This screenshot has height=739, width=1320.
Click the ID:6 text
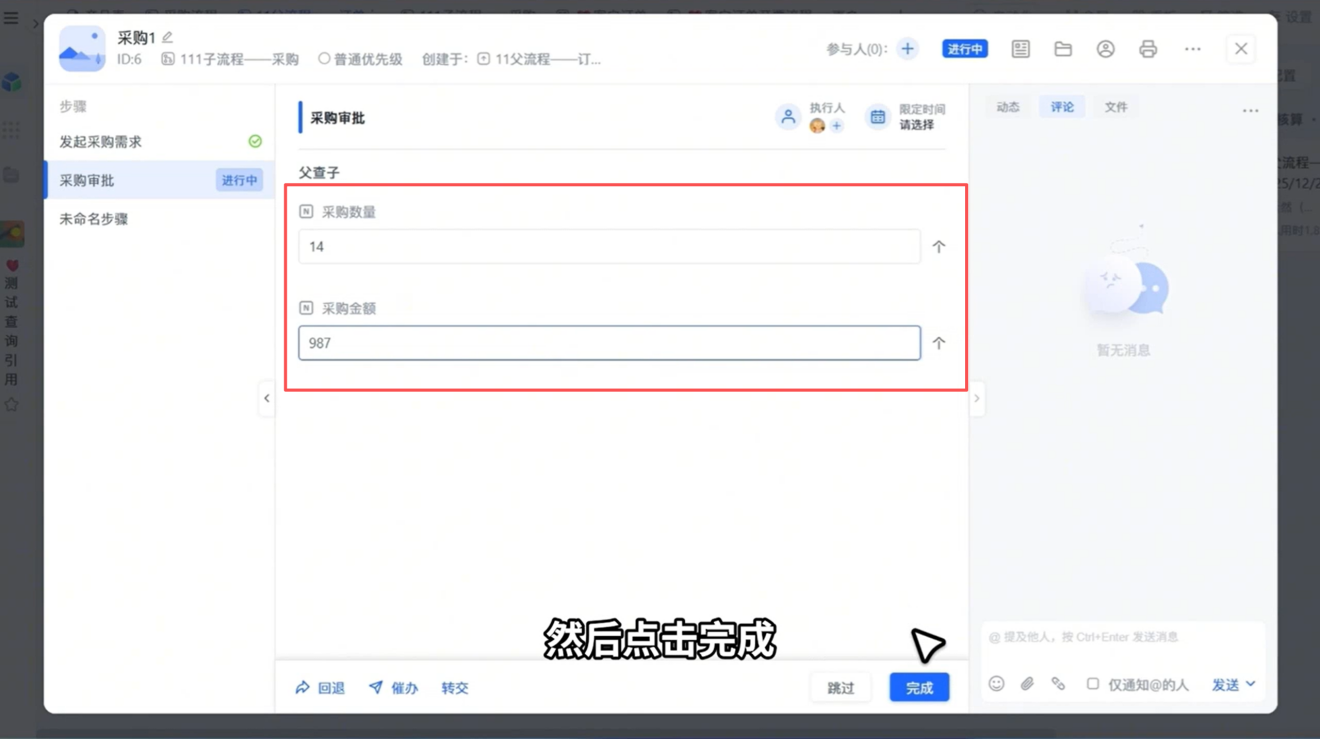click(129, 59)
